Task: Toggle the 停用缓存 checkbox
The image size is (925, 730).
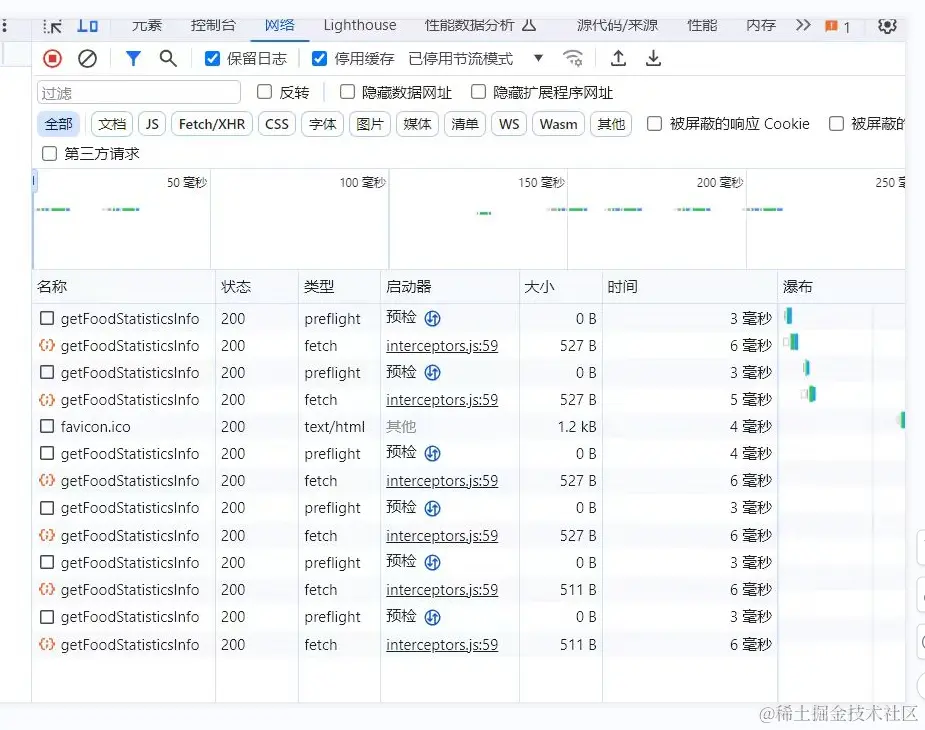Action: pos(319,58)
